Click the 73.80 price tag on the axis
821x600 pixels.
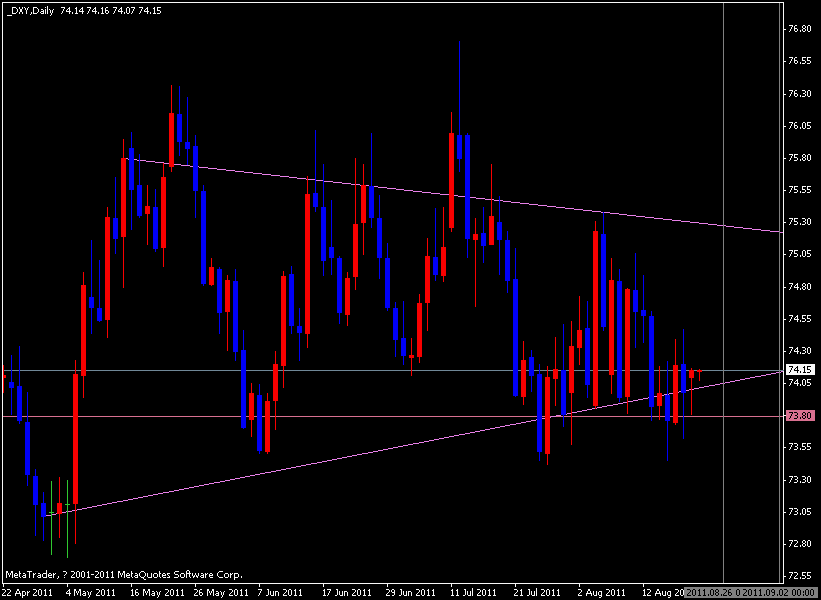click(798, 414)
